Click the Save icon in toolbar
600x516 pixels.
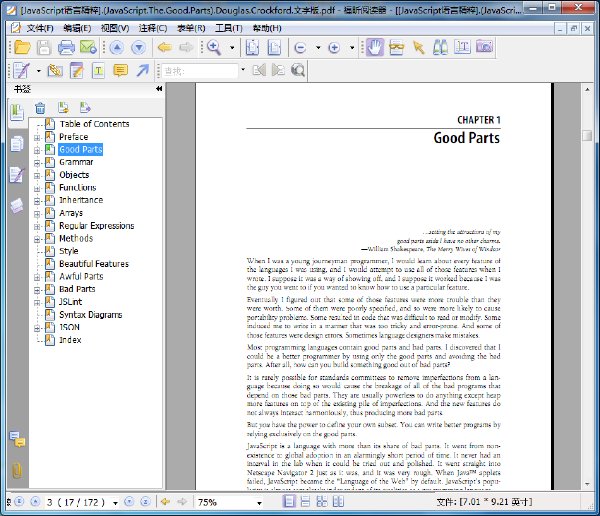(x=44, y=47)
